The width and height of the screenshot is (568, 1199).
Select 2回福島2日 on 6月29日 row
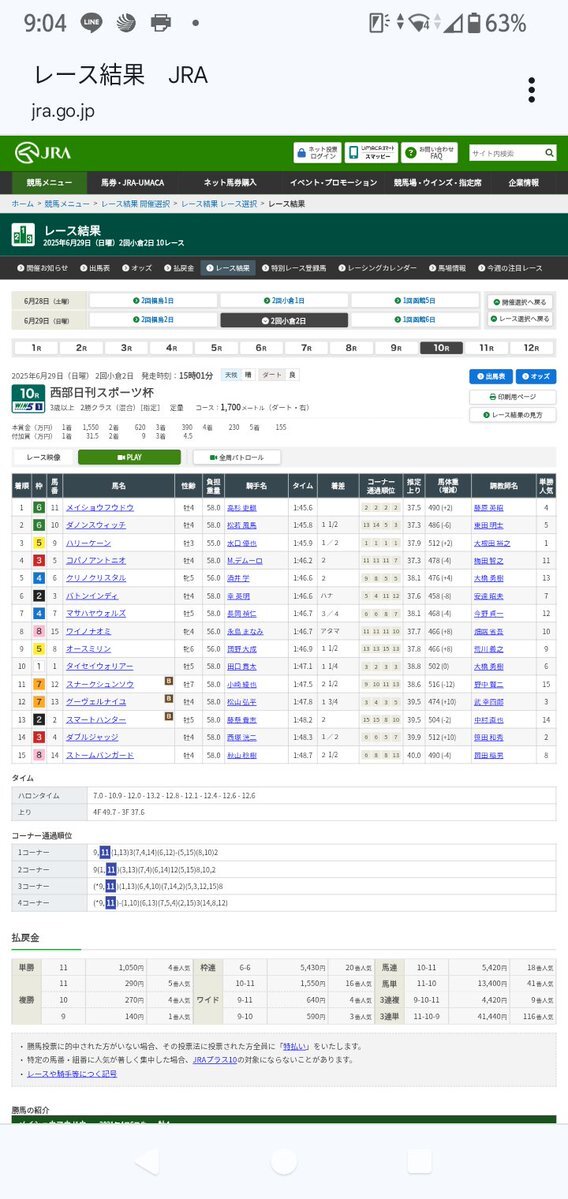tap(153, 320)
